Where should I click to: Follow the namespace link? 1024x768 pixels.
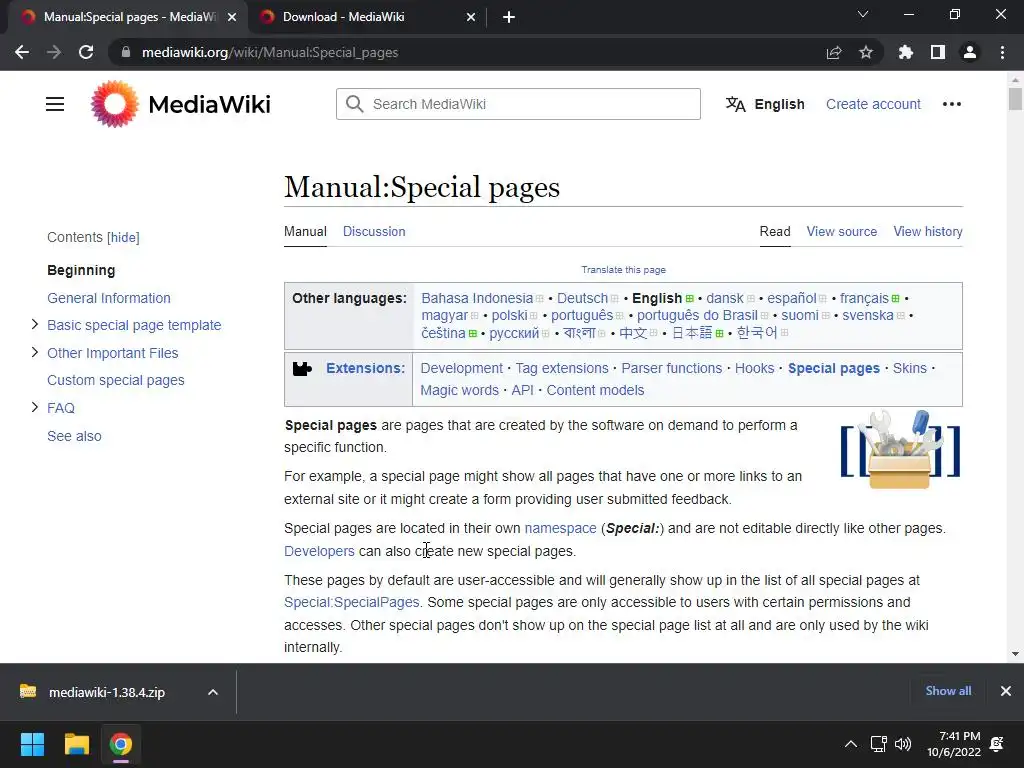tap(560, 528)
